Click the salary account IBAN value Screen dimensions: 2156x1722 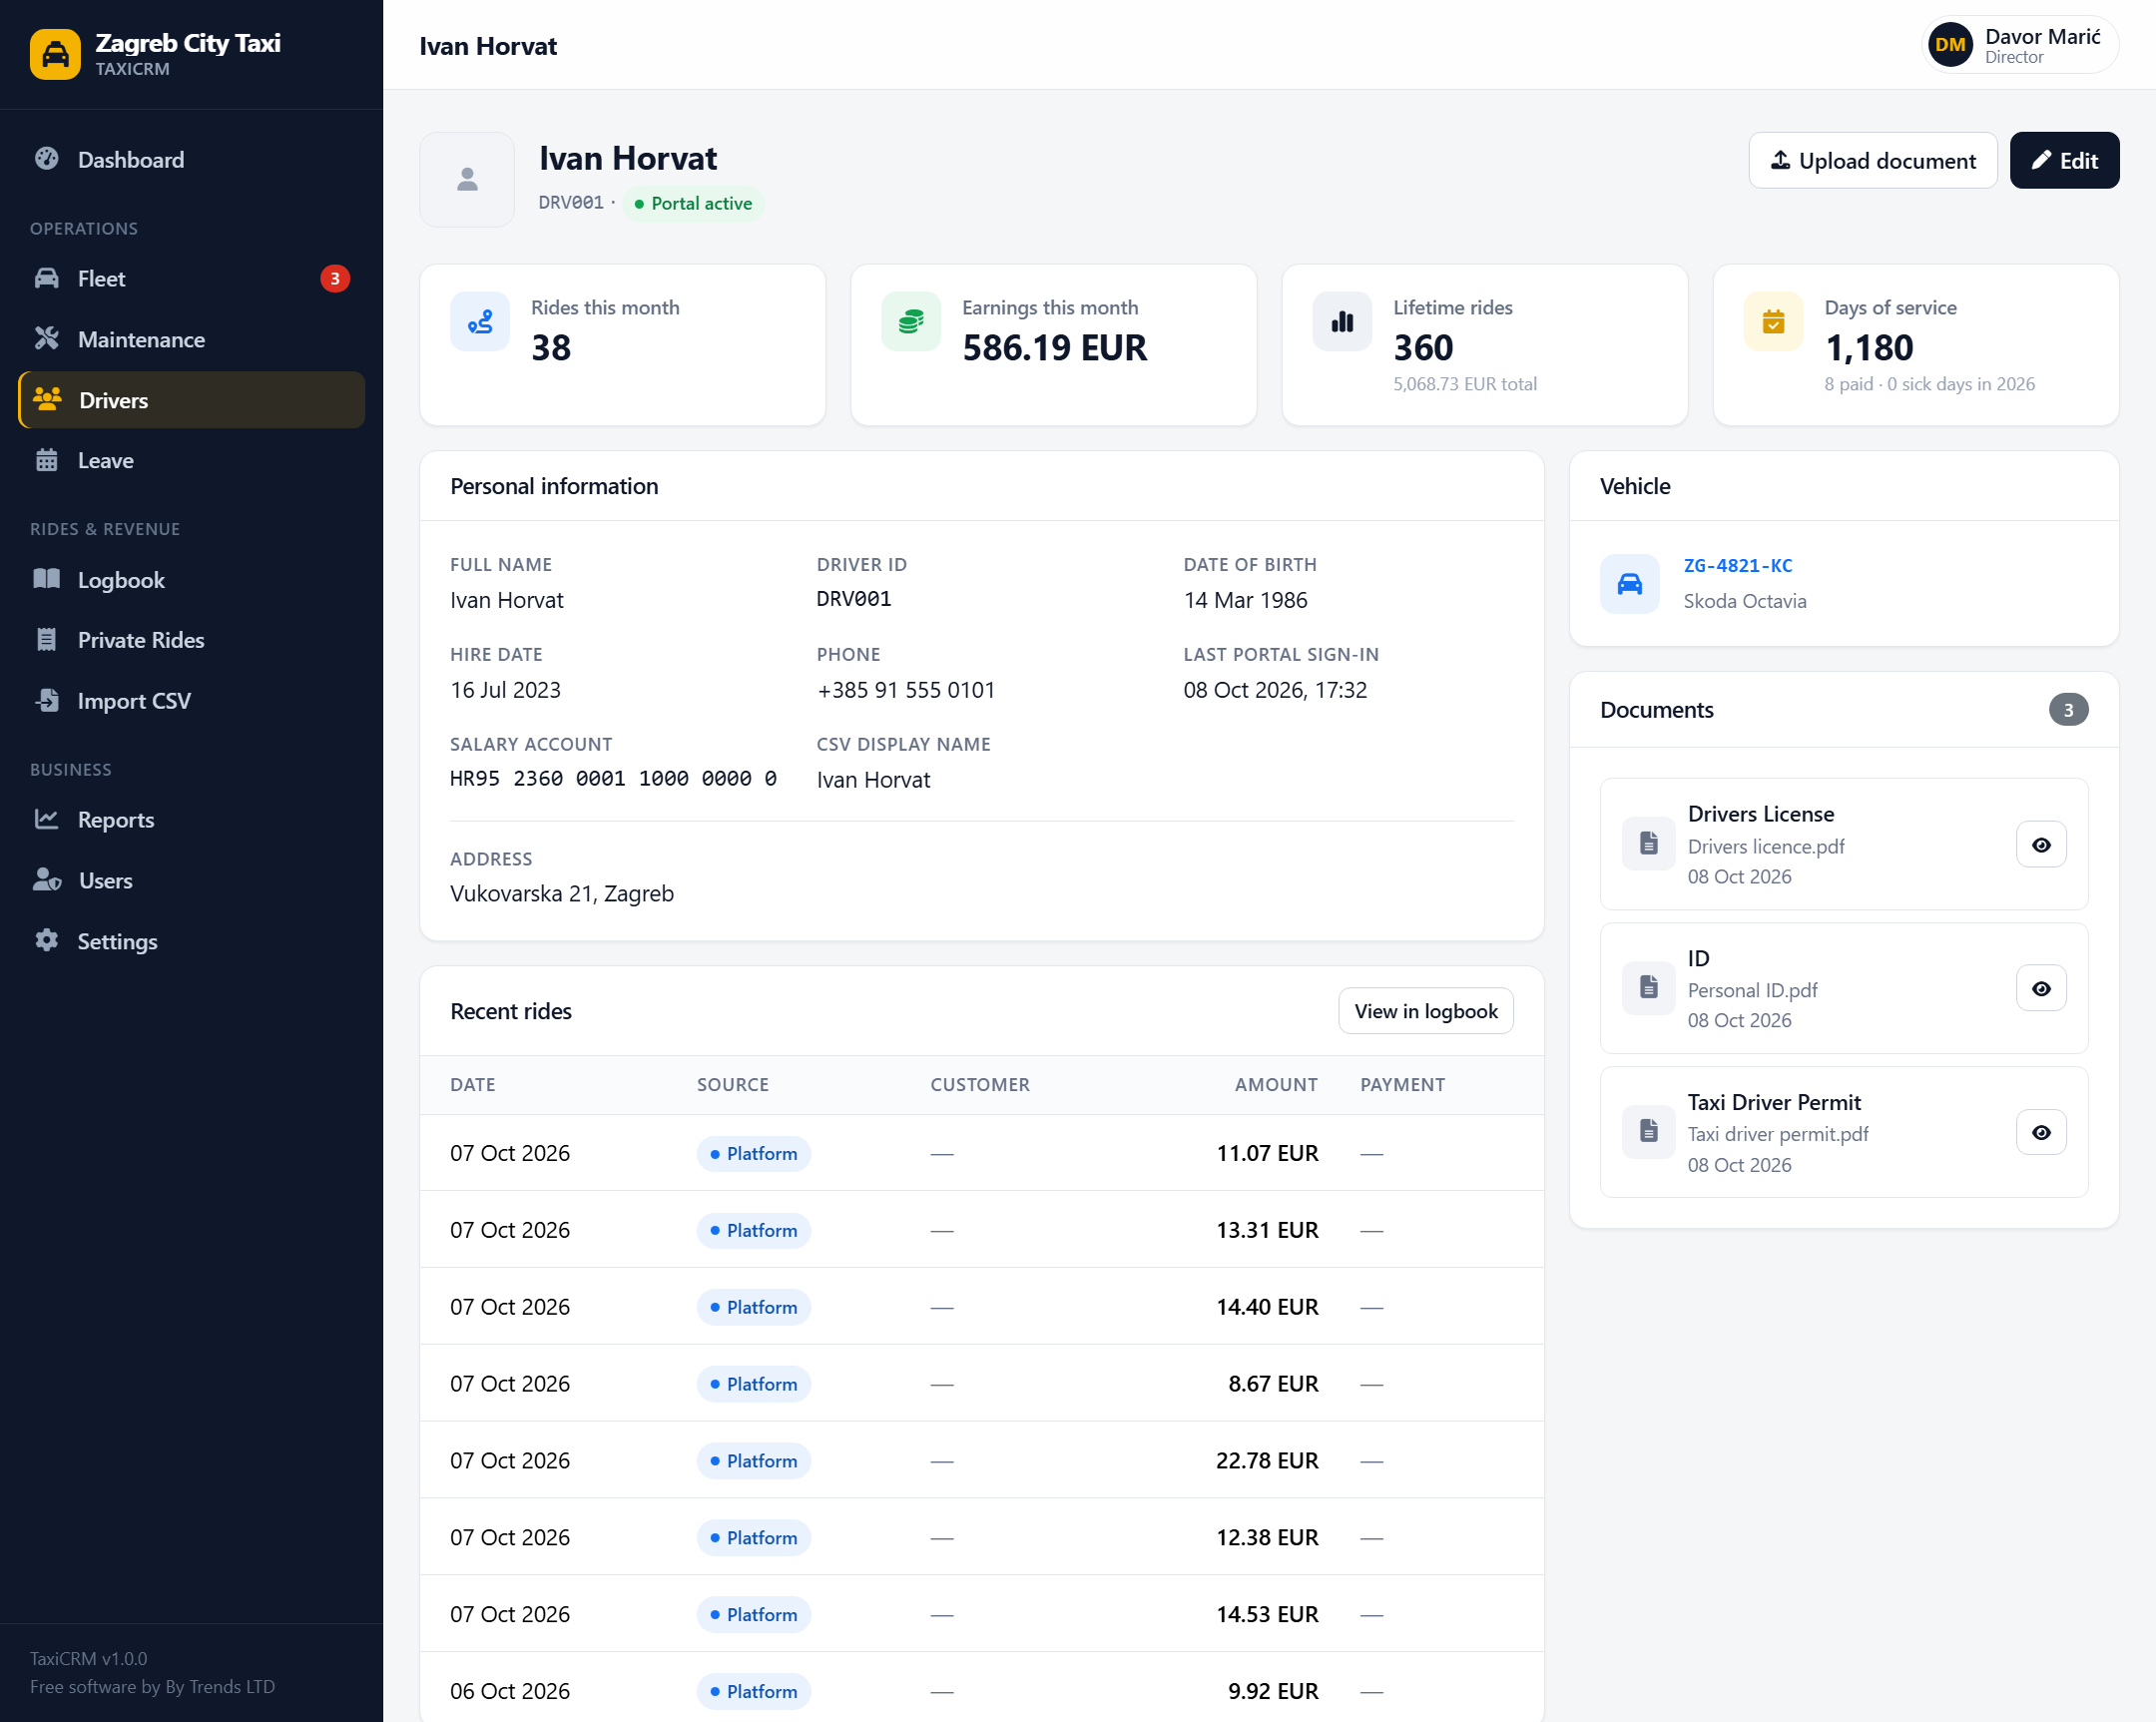pos(613,779)
